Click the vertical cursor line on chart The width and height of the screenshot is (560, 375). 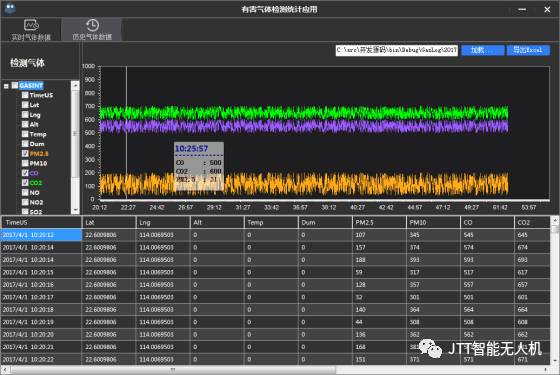(126, 133)
